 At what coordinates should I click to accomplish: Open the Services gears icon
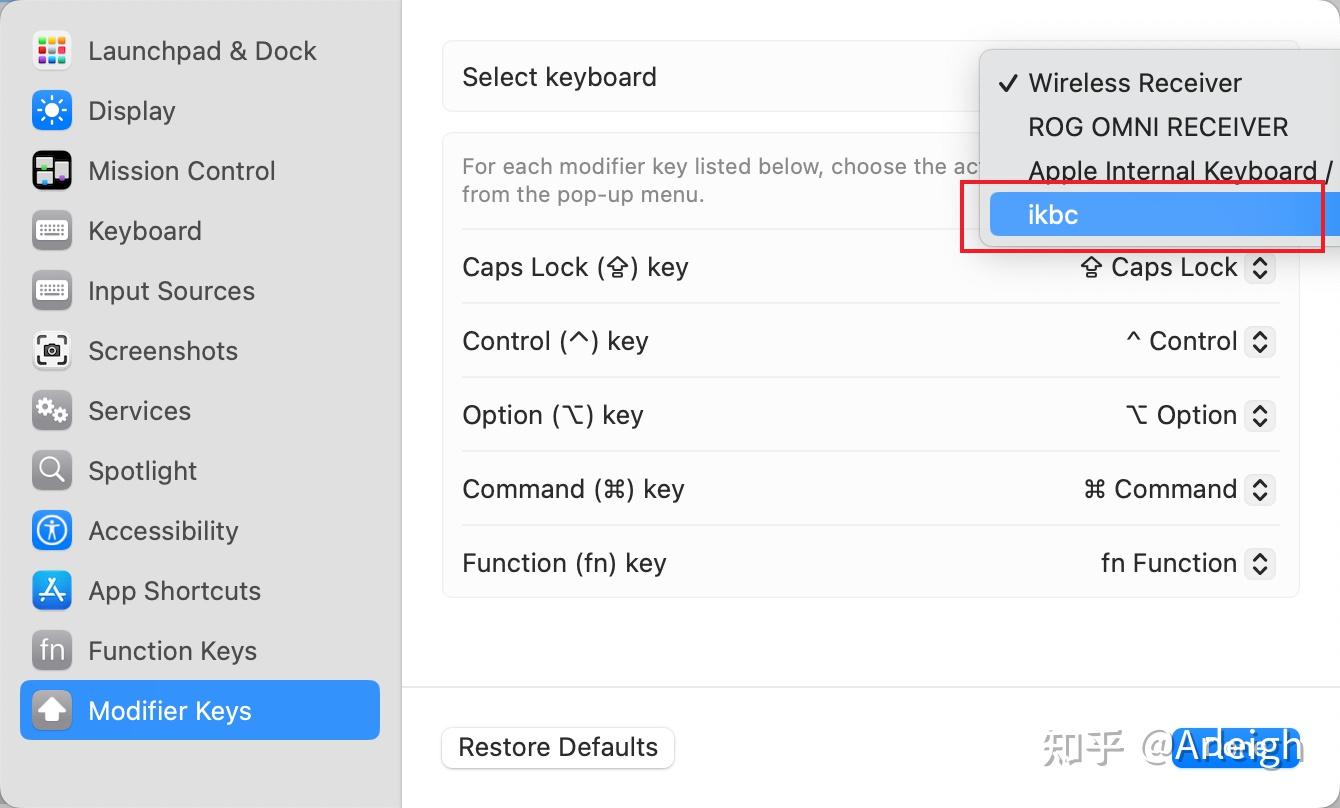coord(51,411)
